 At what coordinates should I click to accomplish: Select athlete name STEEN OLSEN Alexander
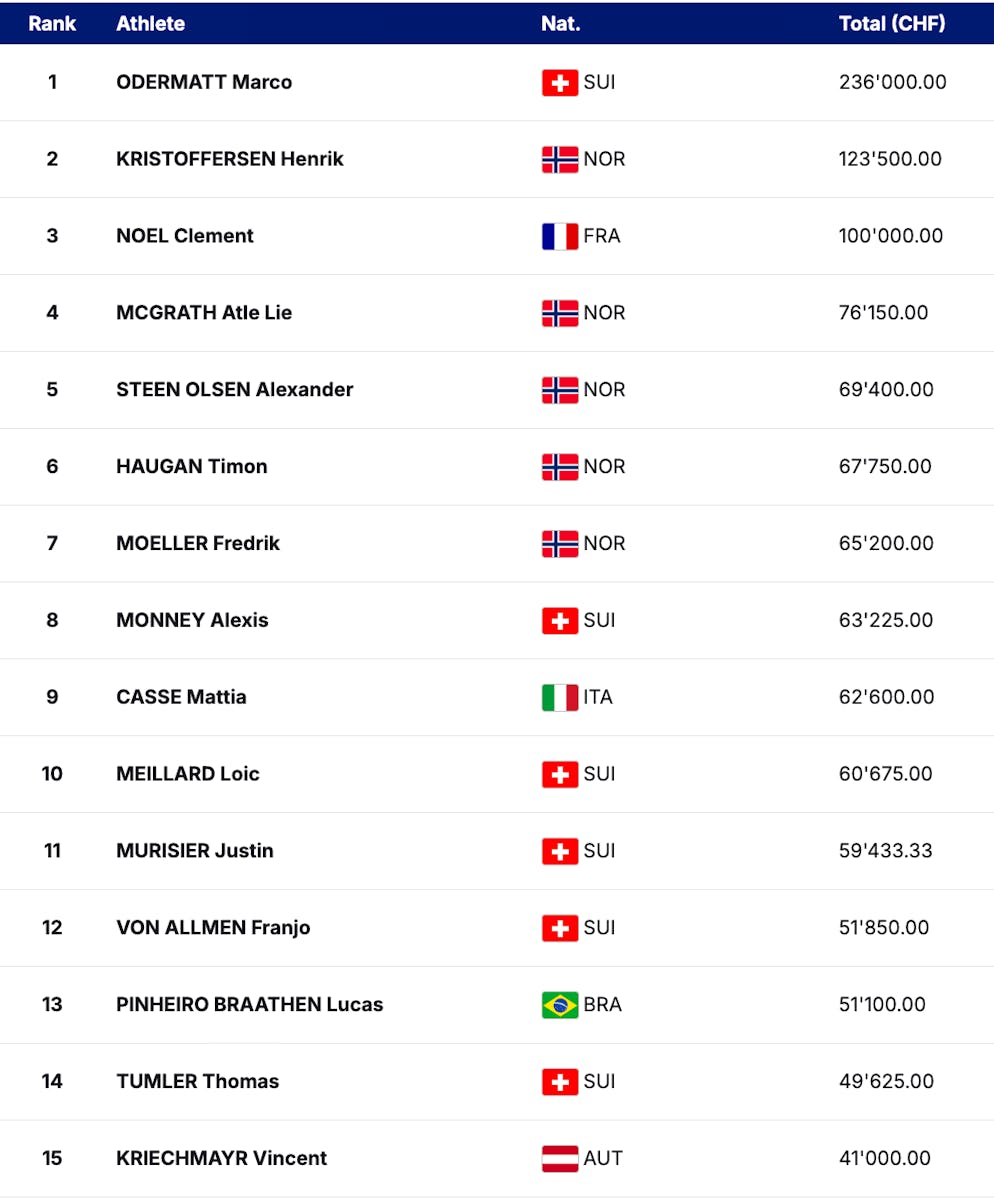(x=234, y=390)
